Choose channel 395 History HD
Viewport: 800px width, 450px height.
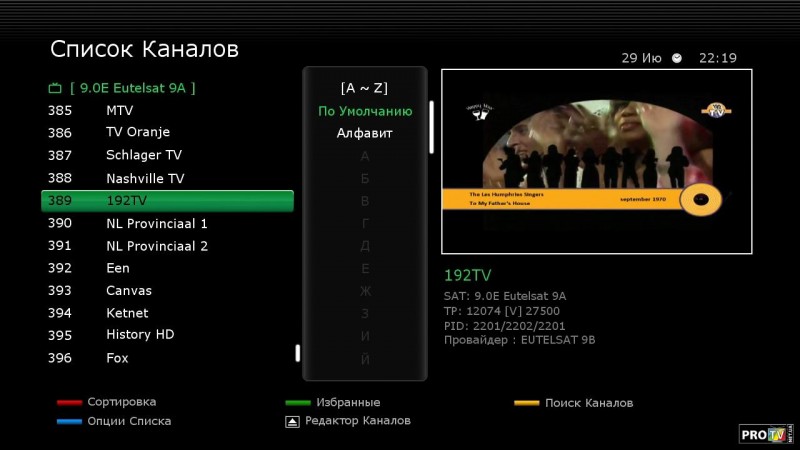pos(140,335)
